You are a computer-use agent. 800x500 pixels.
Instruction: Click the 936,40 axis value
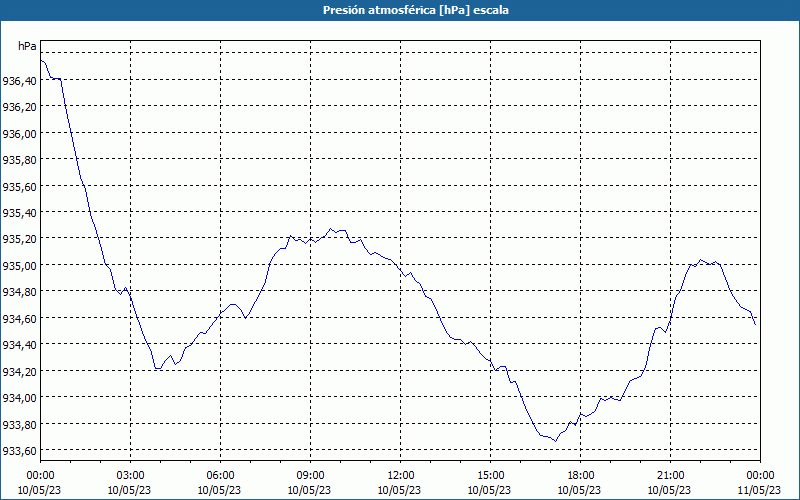[x=19, y=81]
